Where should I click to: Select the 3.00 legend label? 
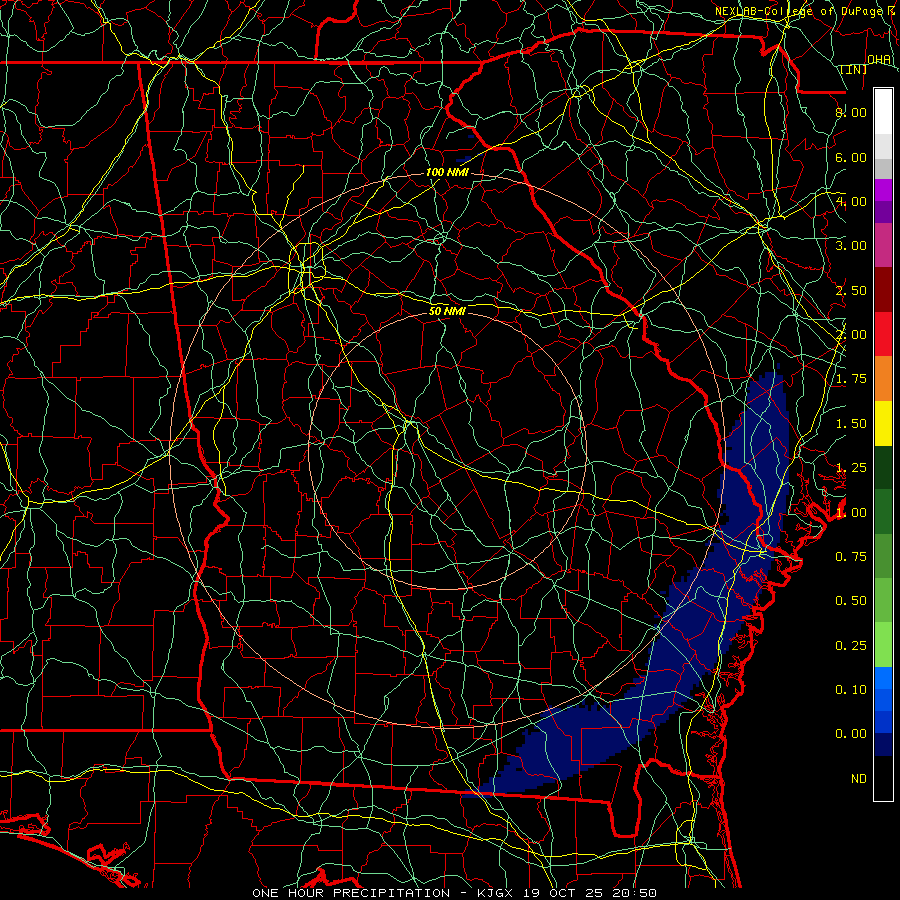[851, 246]
